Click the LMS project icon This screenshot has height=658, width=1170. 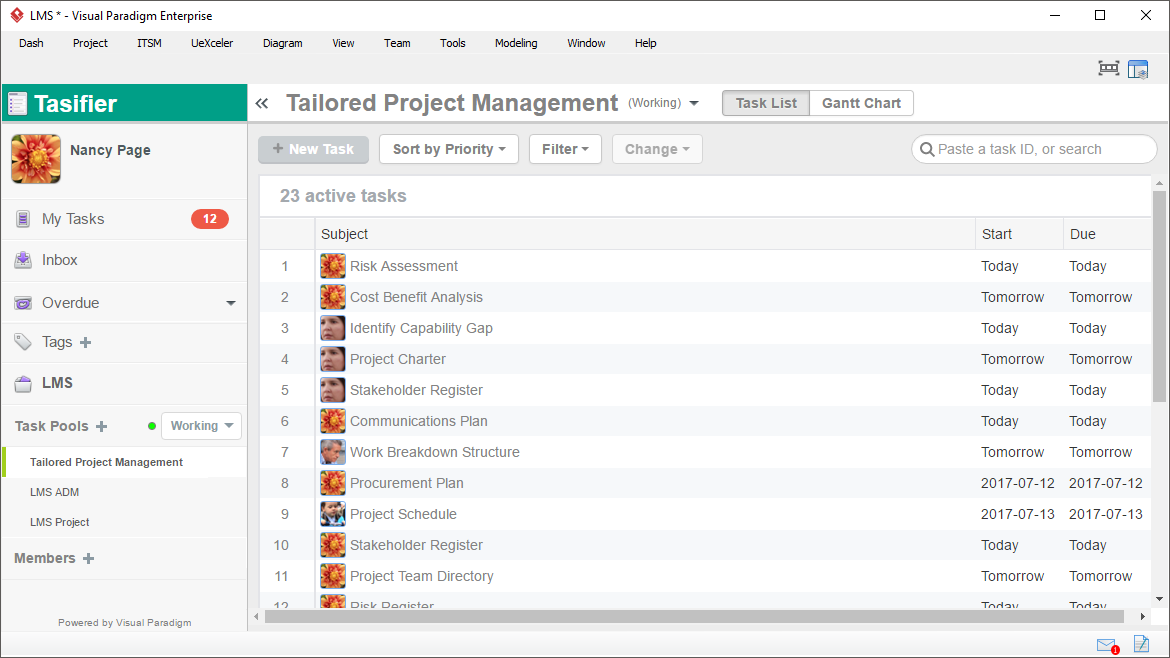[23, 383]
